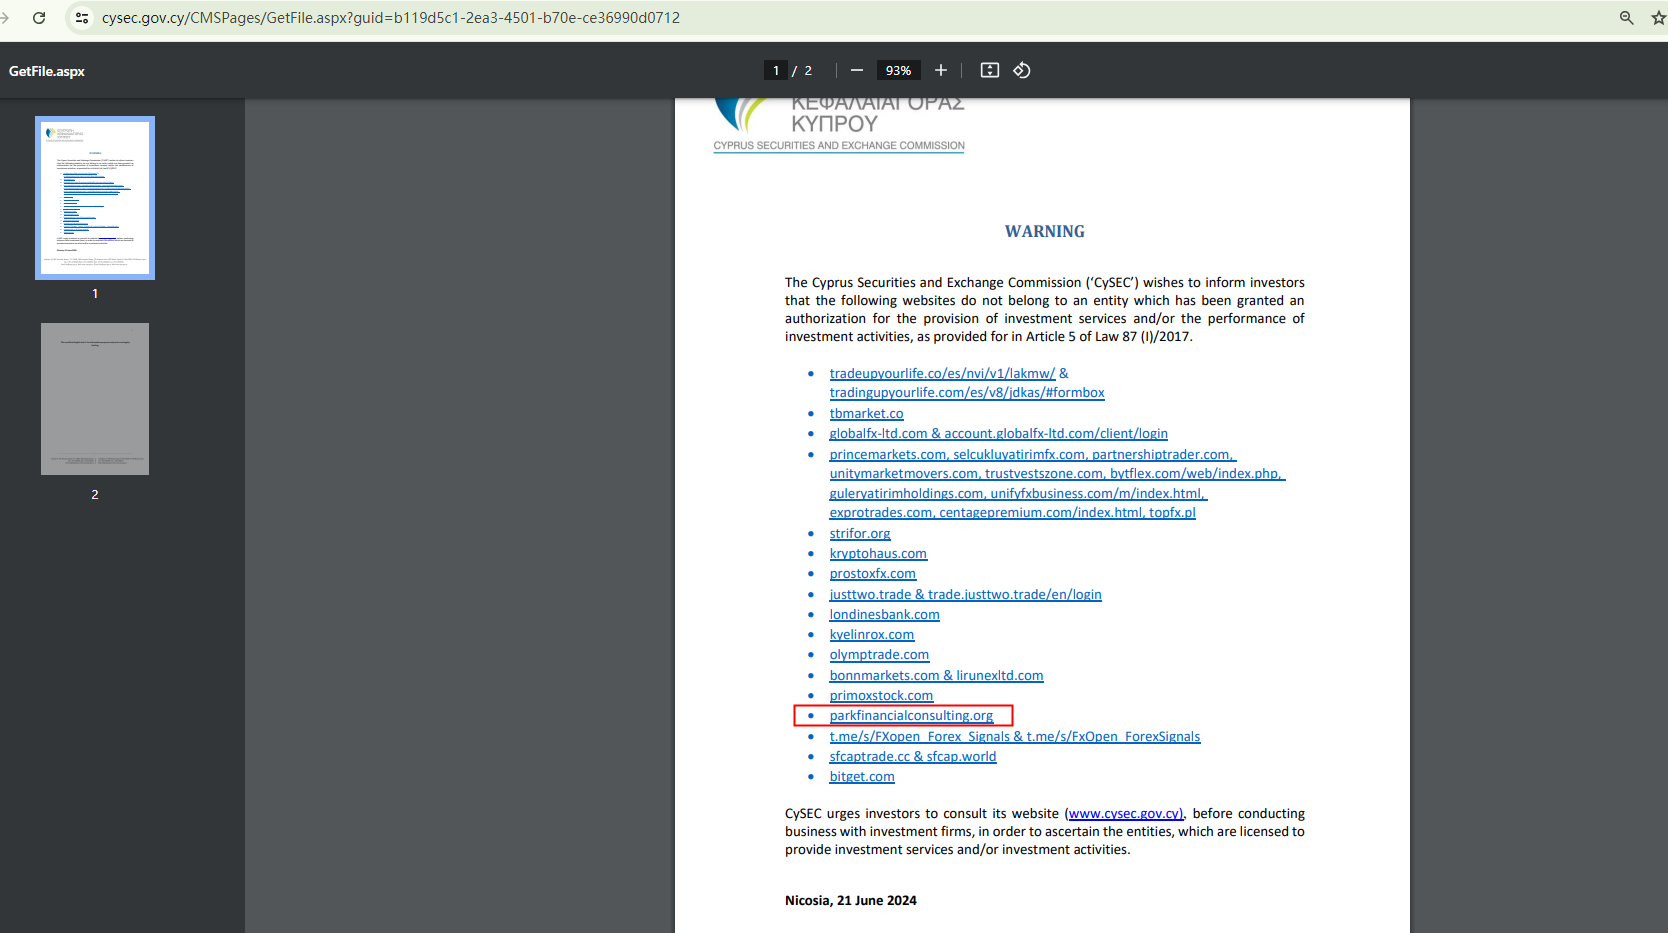Fit the PDF to page
Viewport: 1668px width, 933px height.
pyautogui.click(x=990, y=70)
